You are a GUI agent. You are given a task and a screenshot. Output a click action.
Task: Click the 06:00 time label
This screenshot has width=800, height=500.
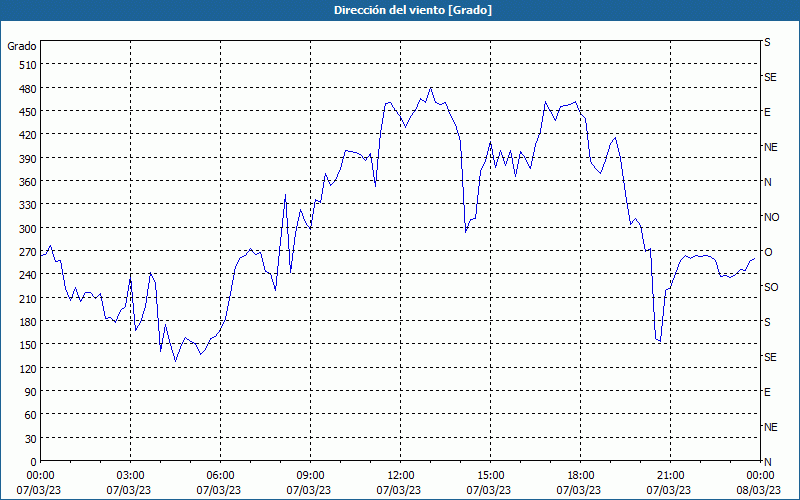click(220, 476)
